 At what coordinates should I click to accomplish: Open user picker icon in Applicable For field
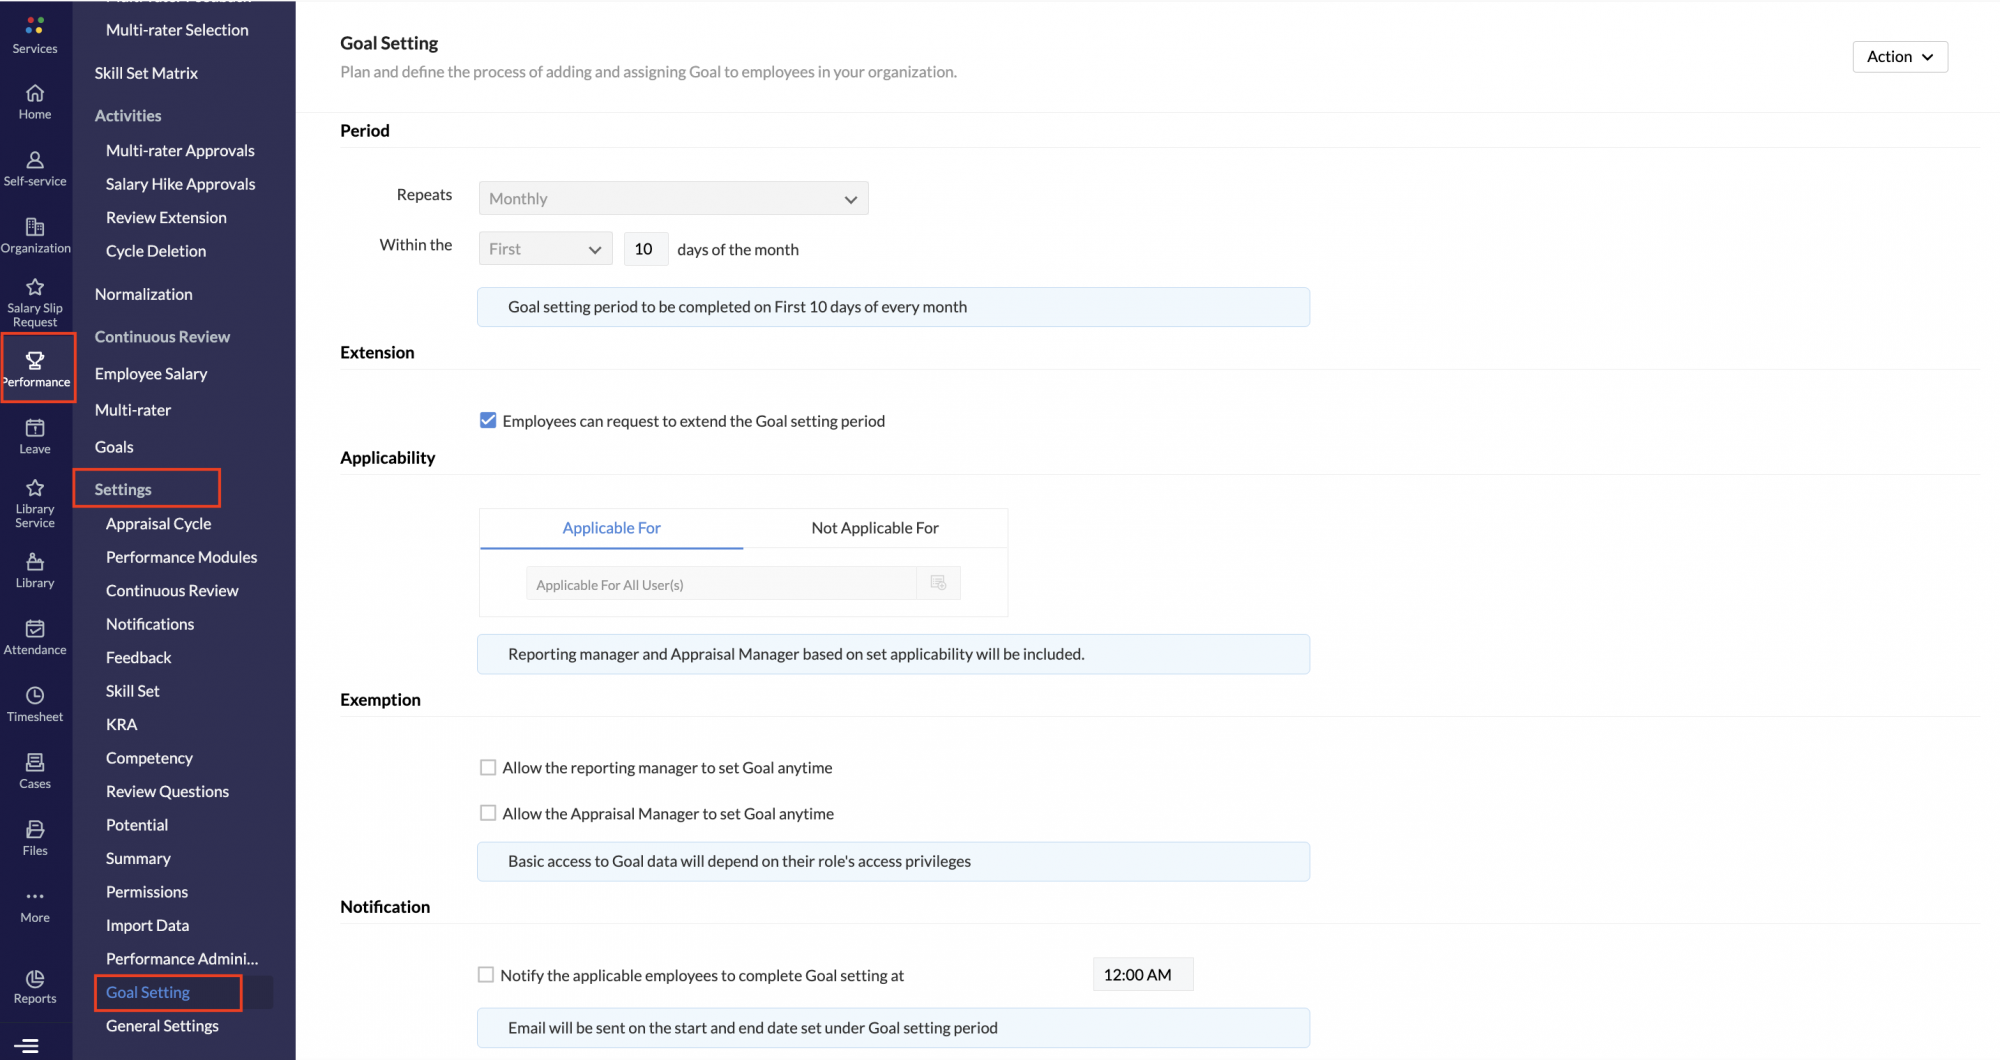click(938, 583)
